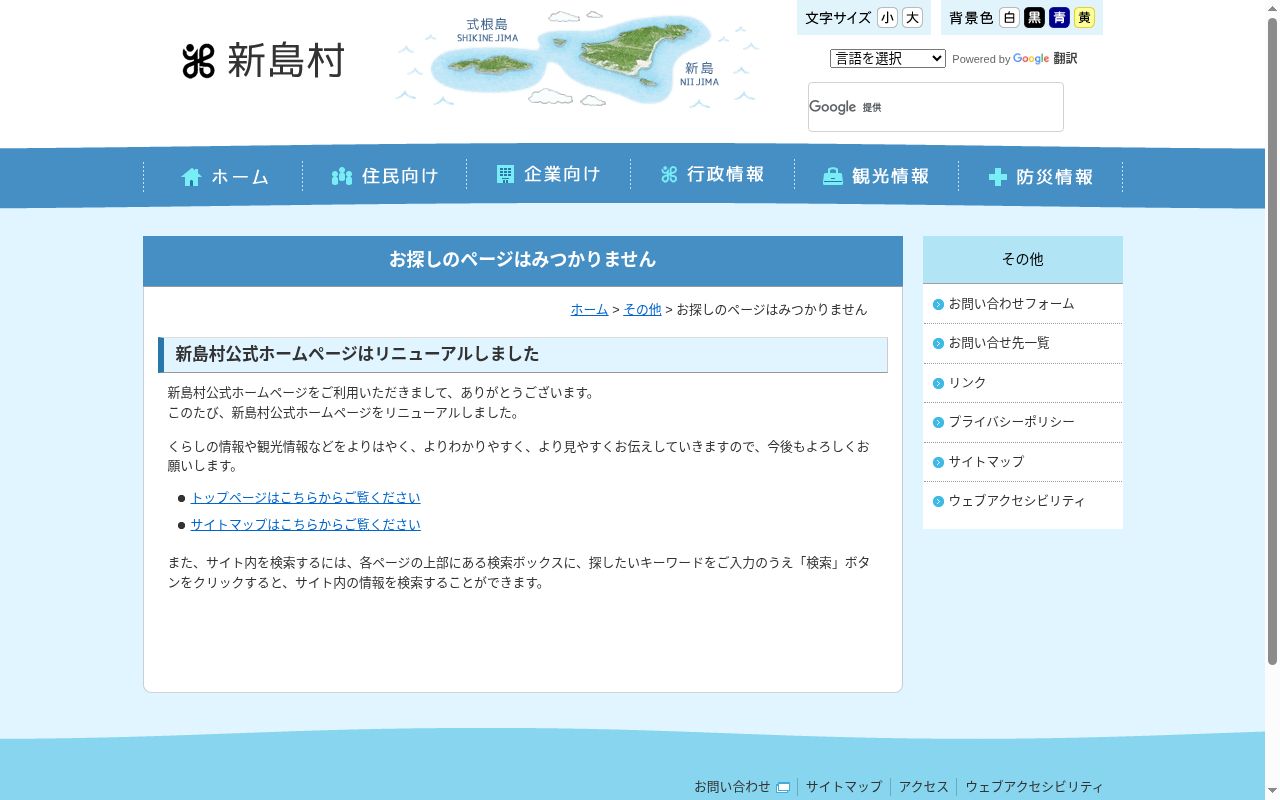Click the bullet icon beside プライバシーポリシー
Screen dimensions: 1280x800
pyautogui.click(x=938, y=422)
